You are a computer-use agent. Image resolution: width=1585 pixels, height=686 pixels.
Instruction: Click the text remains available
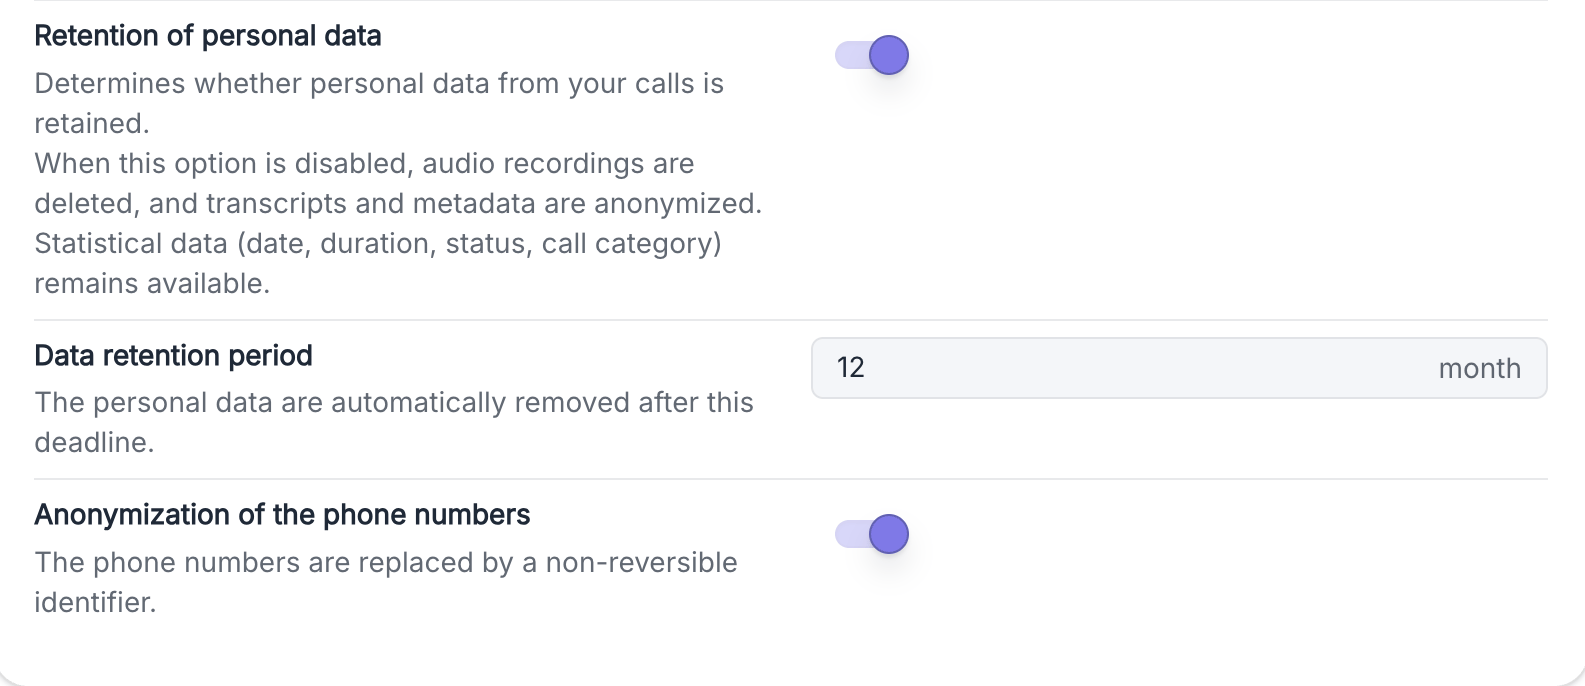coord(152,284)
